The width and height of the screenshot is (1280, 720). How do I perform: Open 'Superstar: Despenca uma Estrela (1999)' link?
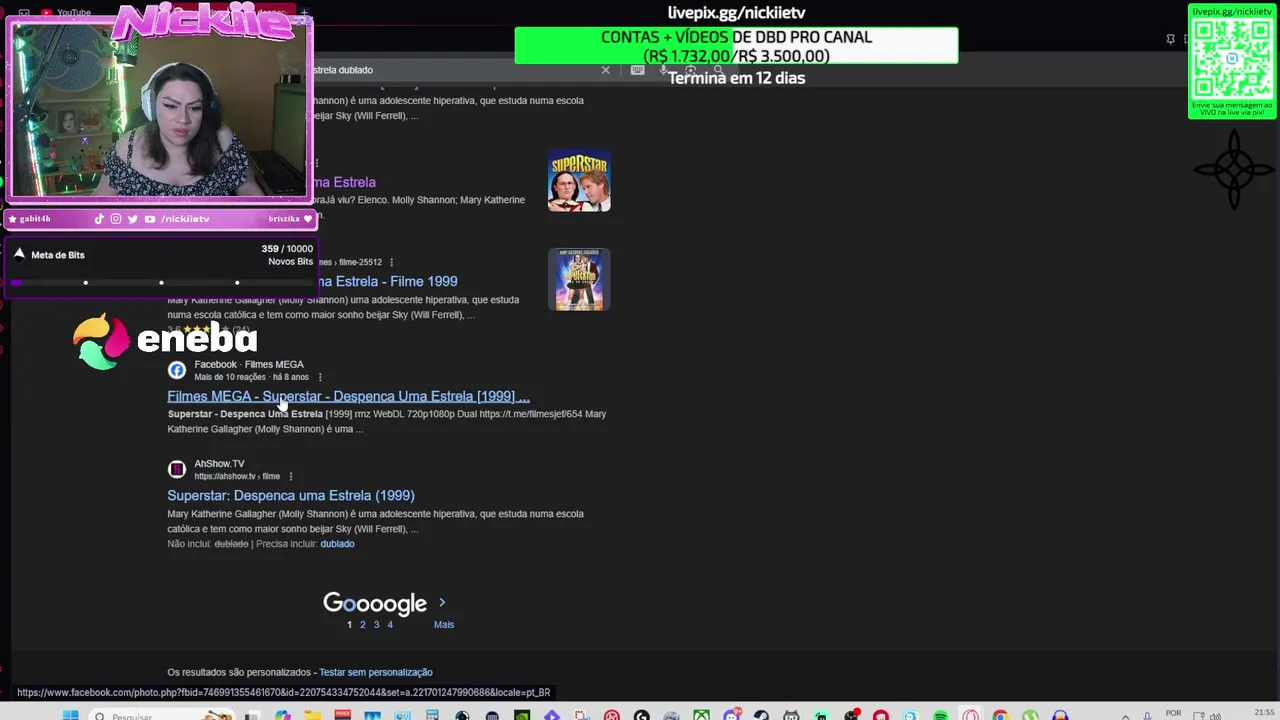pyautogui.click(x=291, y=495)
